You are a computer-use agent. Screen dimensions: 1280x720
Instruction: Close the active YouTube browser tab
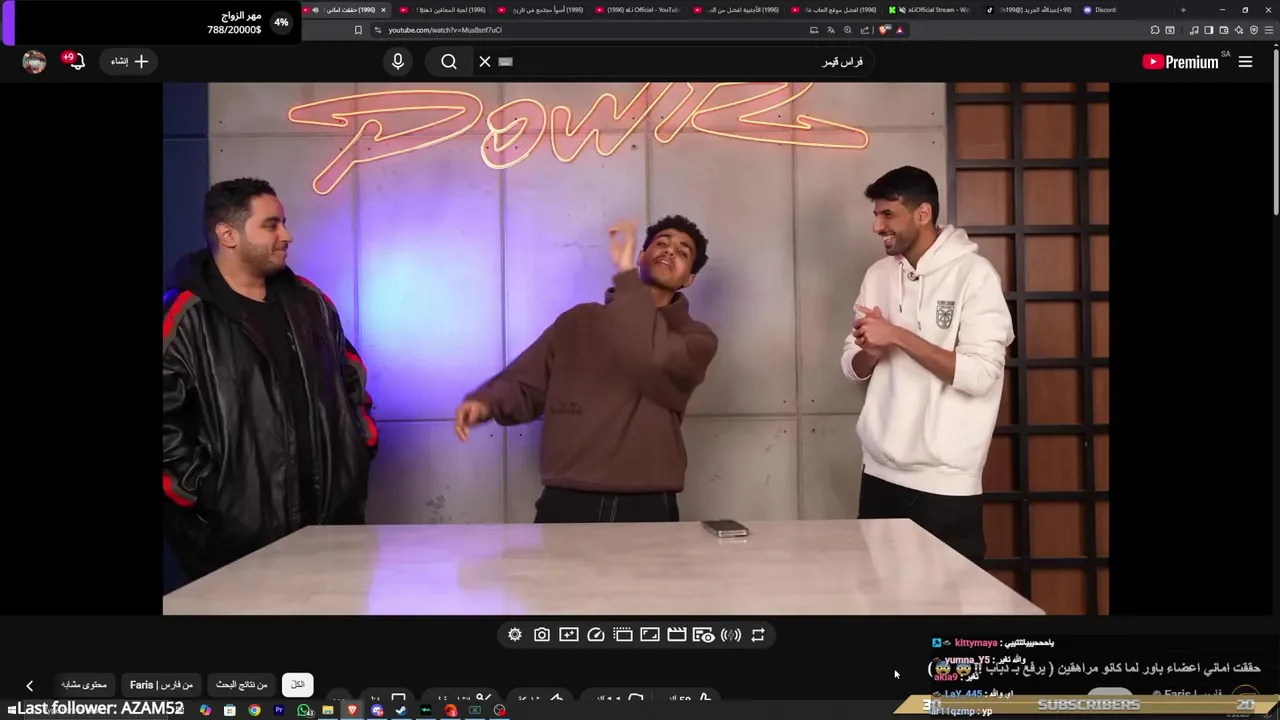(383, 10)
